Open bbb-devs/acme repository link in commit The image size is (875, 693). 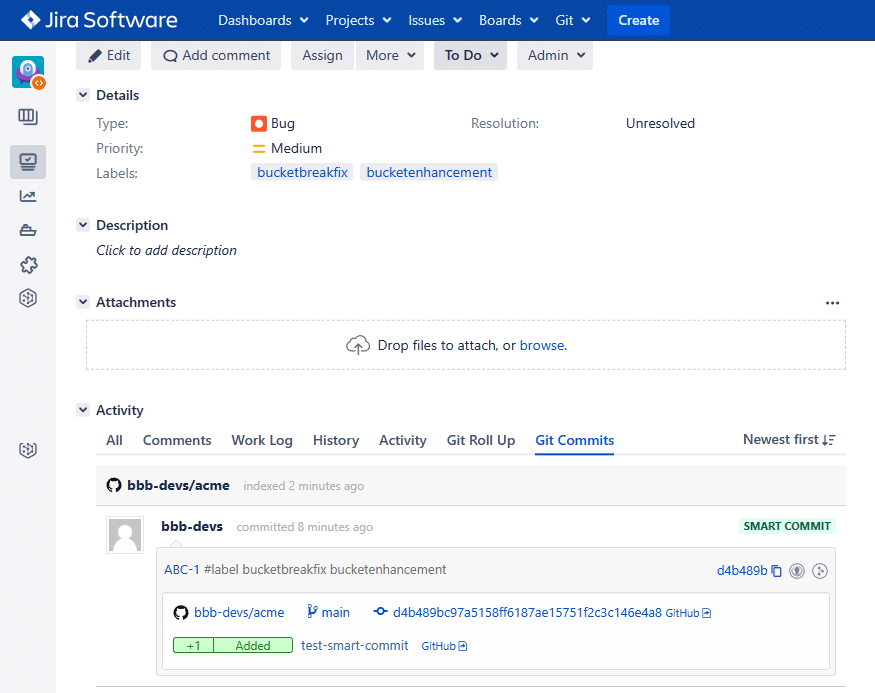(239, 613)
